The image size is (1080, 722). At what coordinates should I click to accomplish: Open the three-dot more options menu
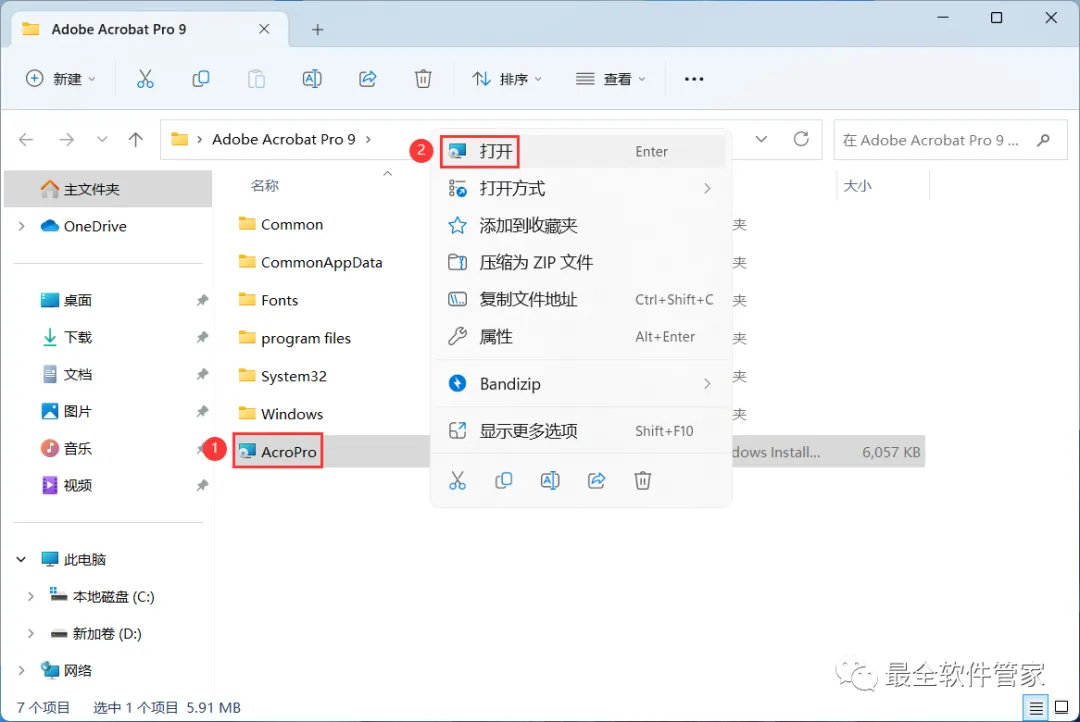694,79
